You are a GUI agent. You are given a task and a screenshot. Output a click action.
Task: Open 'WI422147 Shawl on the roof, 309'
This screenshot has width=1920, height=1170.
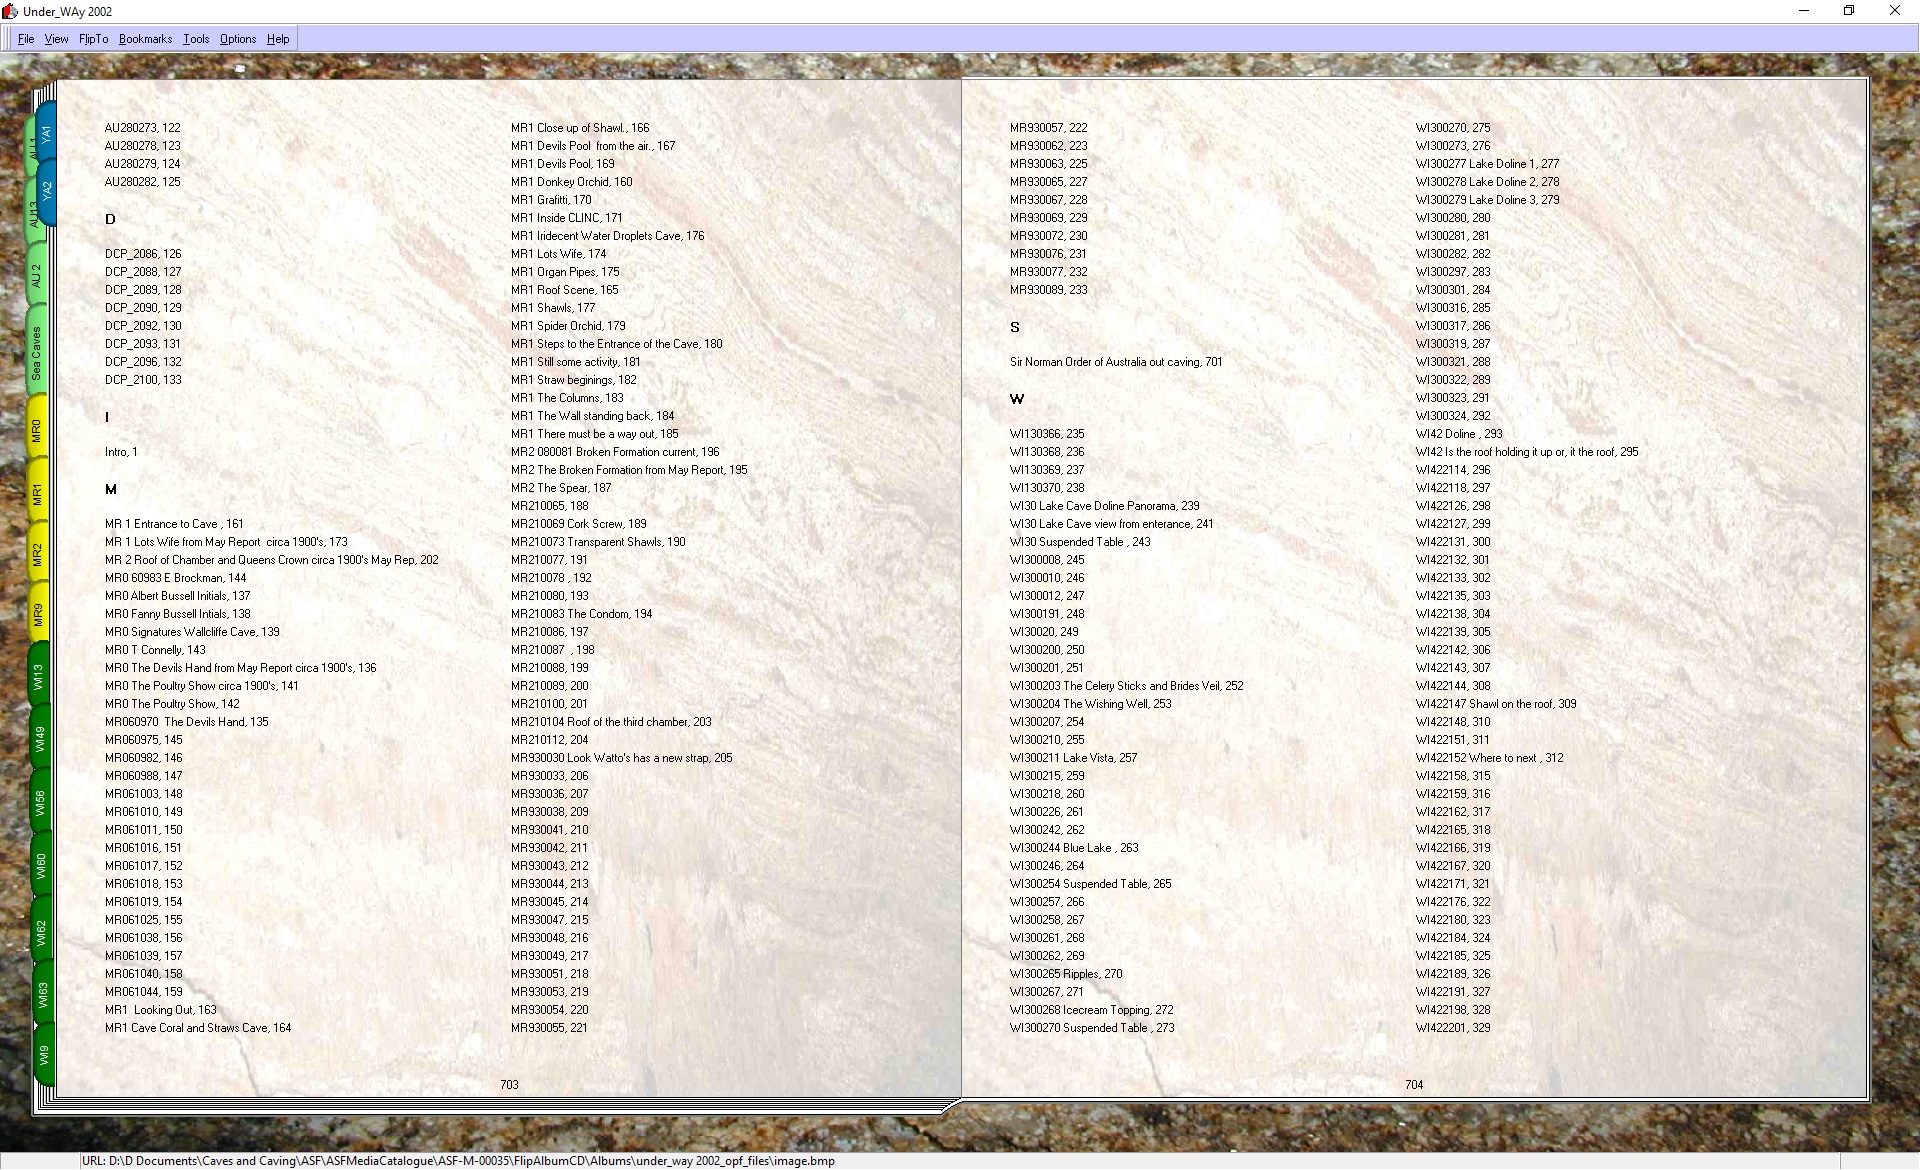[1496, 704]
